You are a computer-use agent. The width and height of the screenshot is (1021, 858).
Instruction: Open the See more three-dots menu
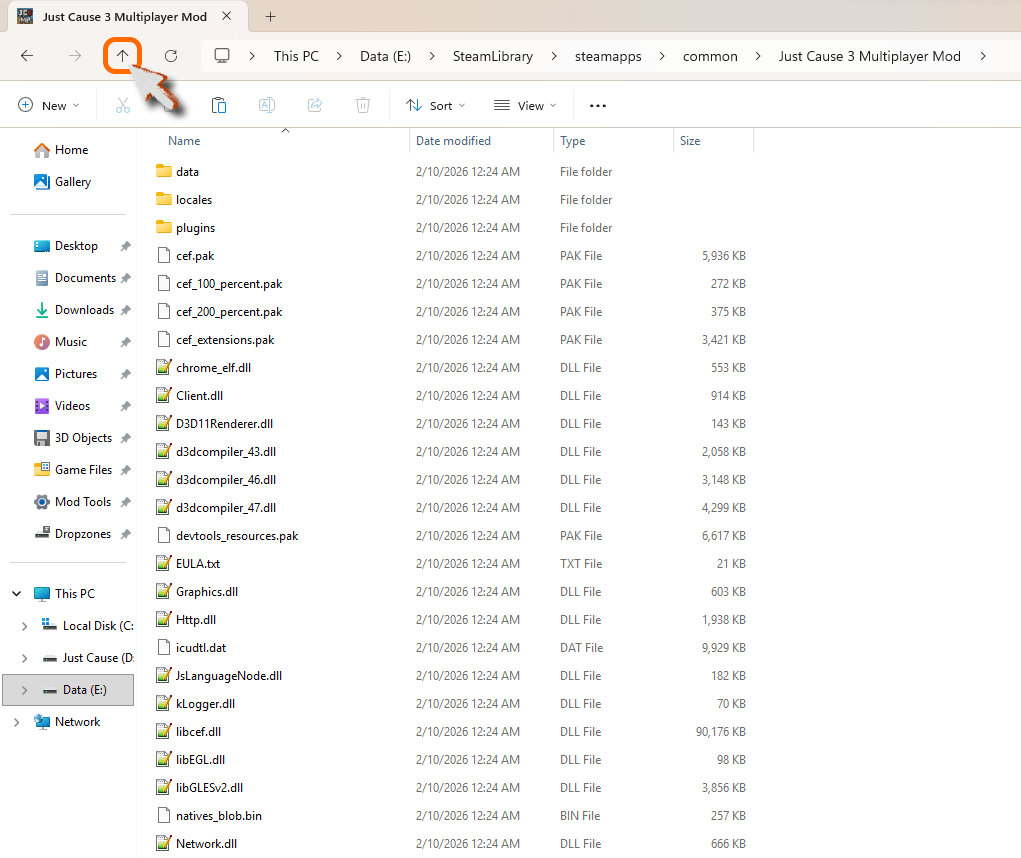click(x=598, y=105)
